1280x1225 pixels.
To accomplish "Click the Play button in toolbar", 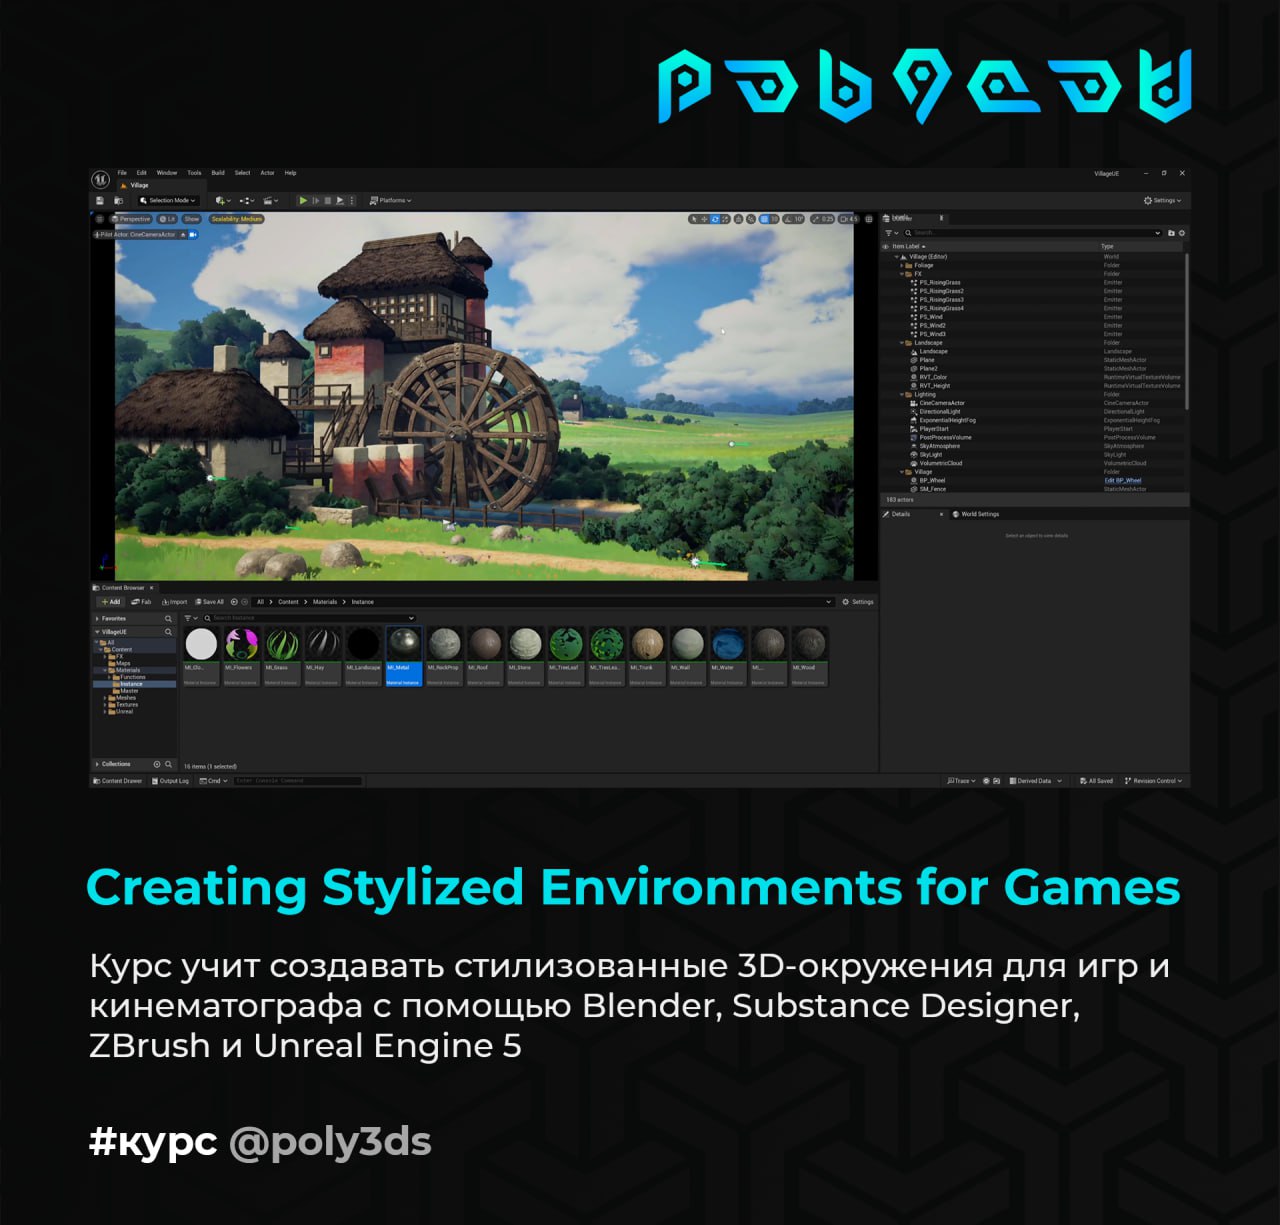I will (x=303, y=200).
